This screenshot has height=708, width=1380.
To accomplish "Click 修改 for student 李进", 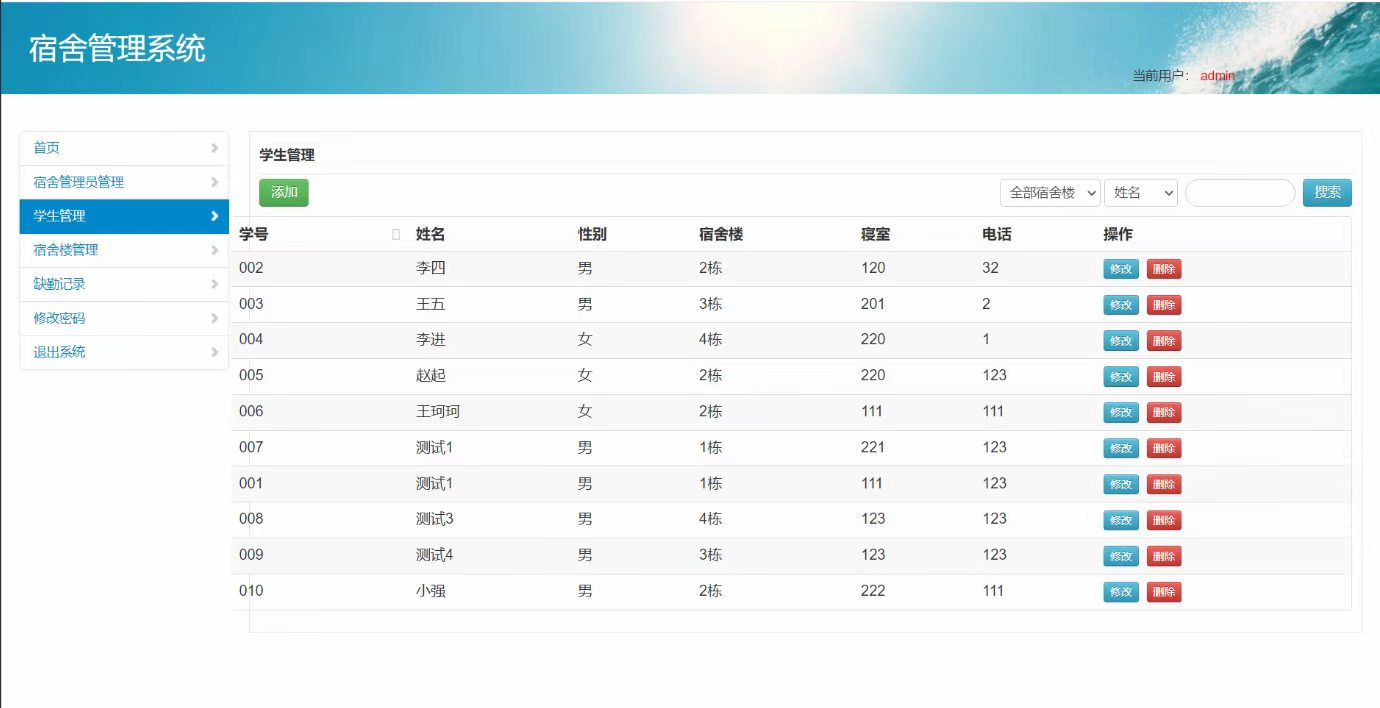I will pyautogui.click(x=1121, y=341).
